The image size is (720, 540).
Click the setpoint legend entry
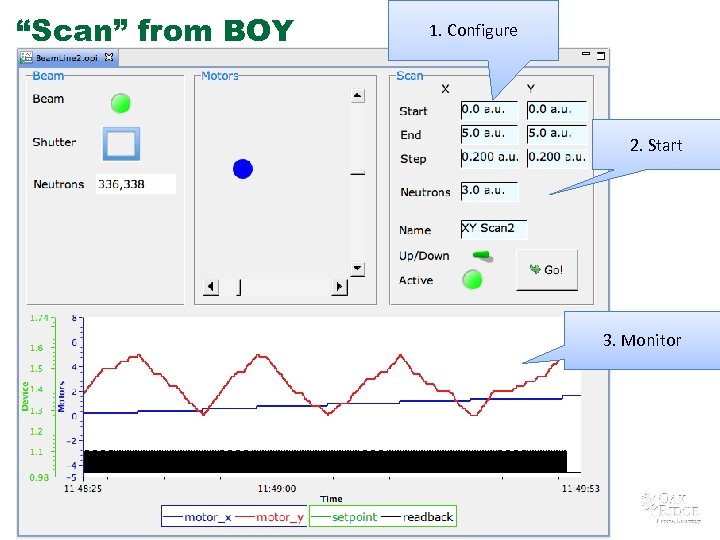[x=344, y=517]
